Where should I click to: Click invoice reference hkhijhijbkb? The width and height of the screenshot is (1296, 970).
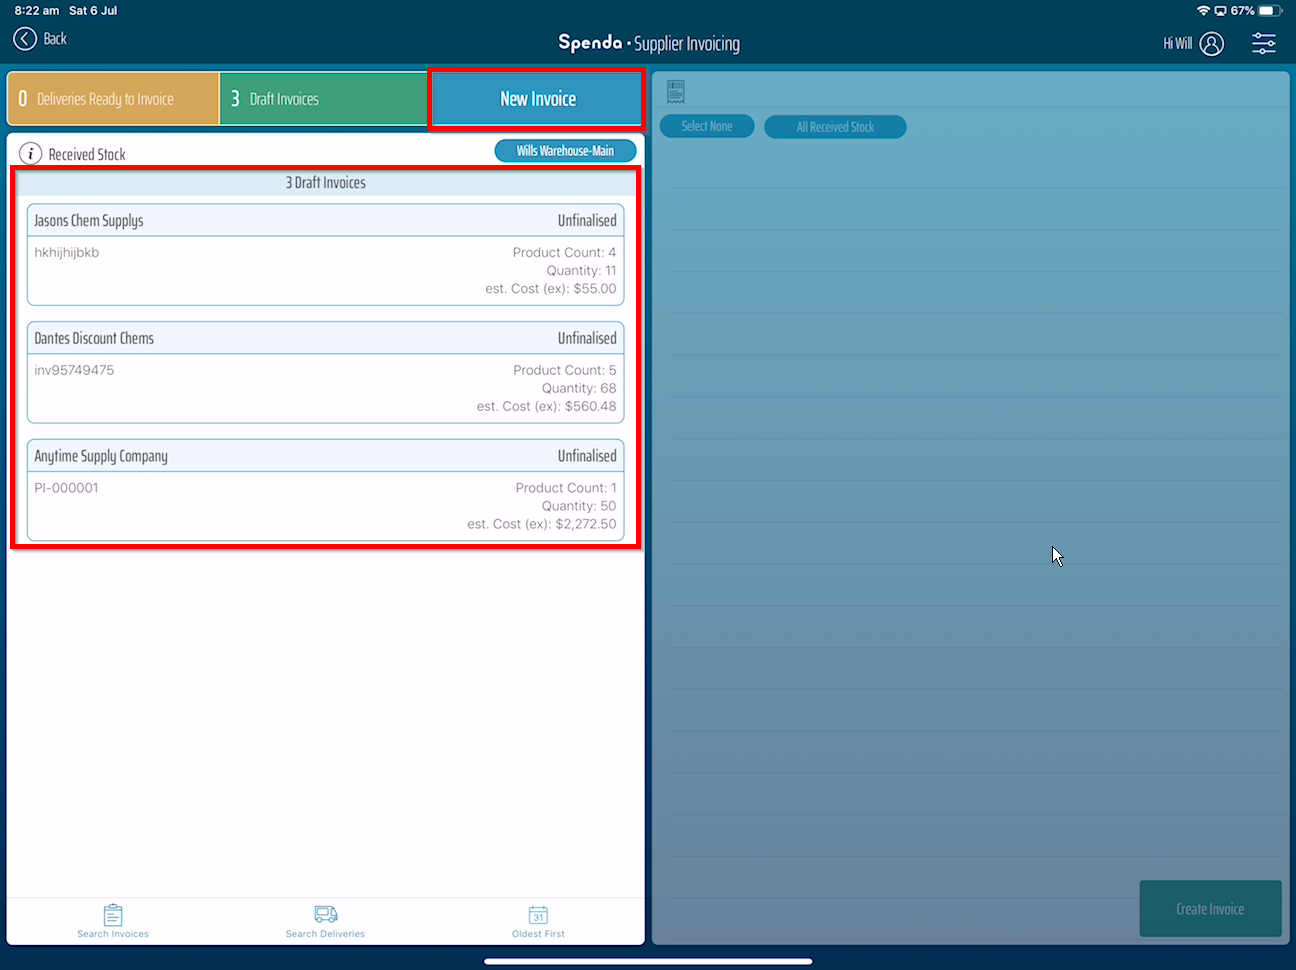point(67,253)
